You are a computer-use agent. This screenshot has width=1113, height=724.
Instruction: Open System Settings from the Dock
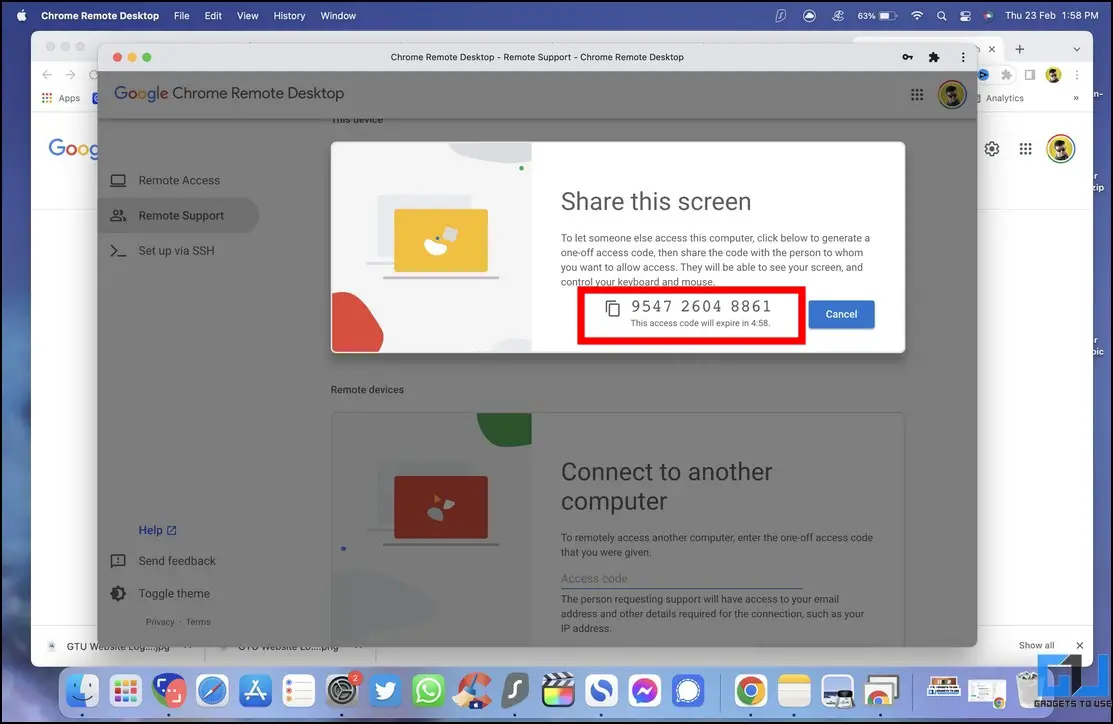(342, 691)
